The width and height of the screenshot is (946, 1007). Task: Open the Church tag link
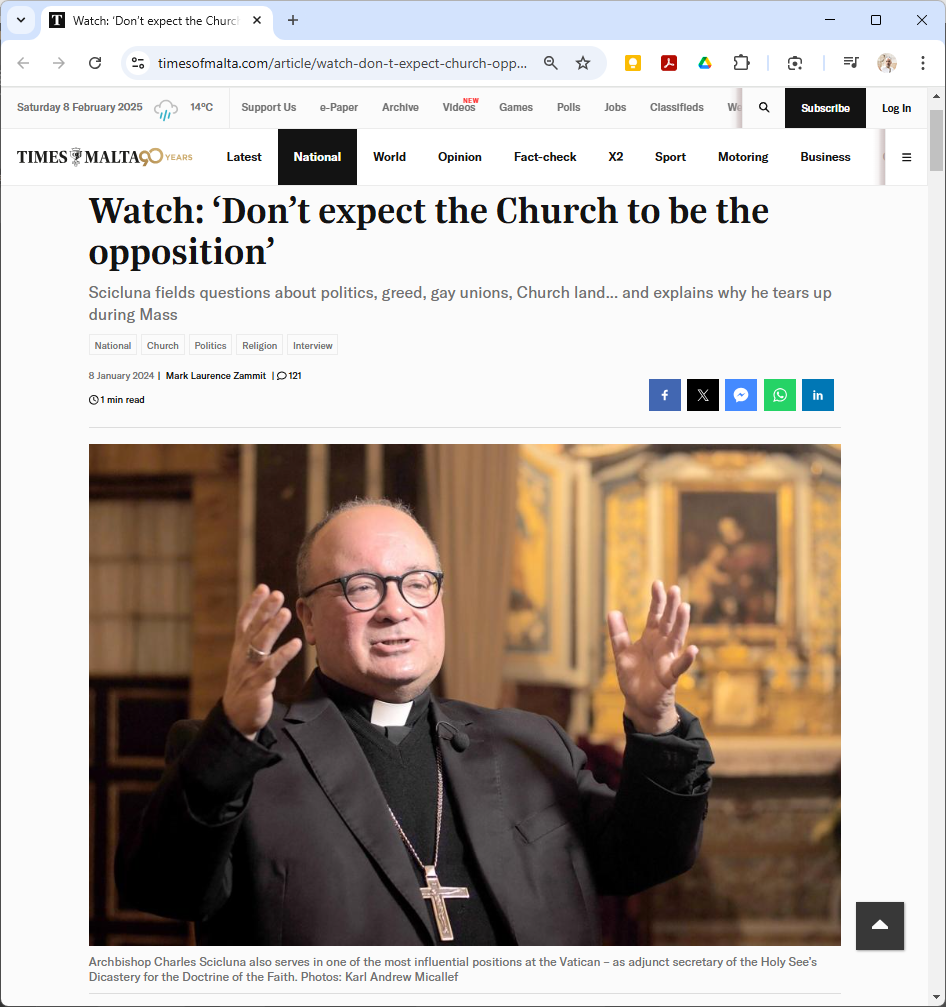click(162, 346)
